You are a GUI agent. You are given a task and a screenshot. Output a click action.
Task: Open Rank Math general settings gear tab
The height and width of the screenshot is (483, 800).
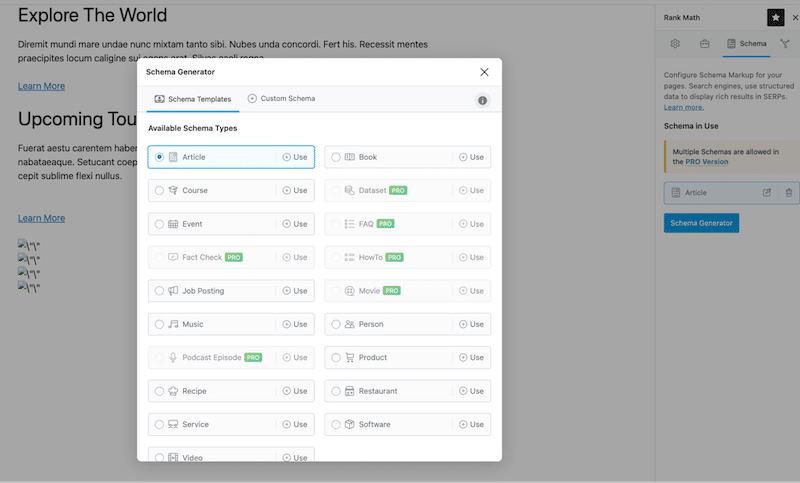tap(675, 44)
